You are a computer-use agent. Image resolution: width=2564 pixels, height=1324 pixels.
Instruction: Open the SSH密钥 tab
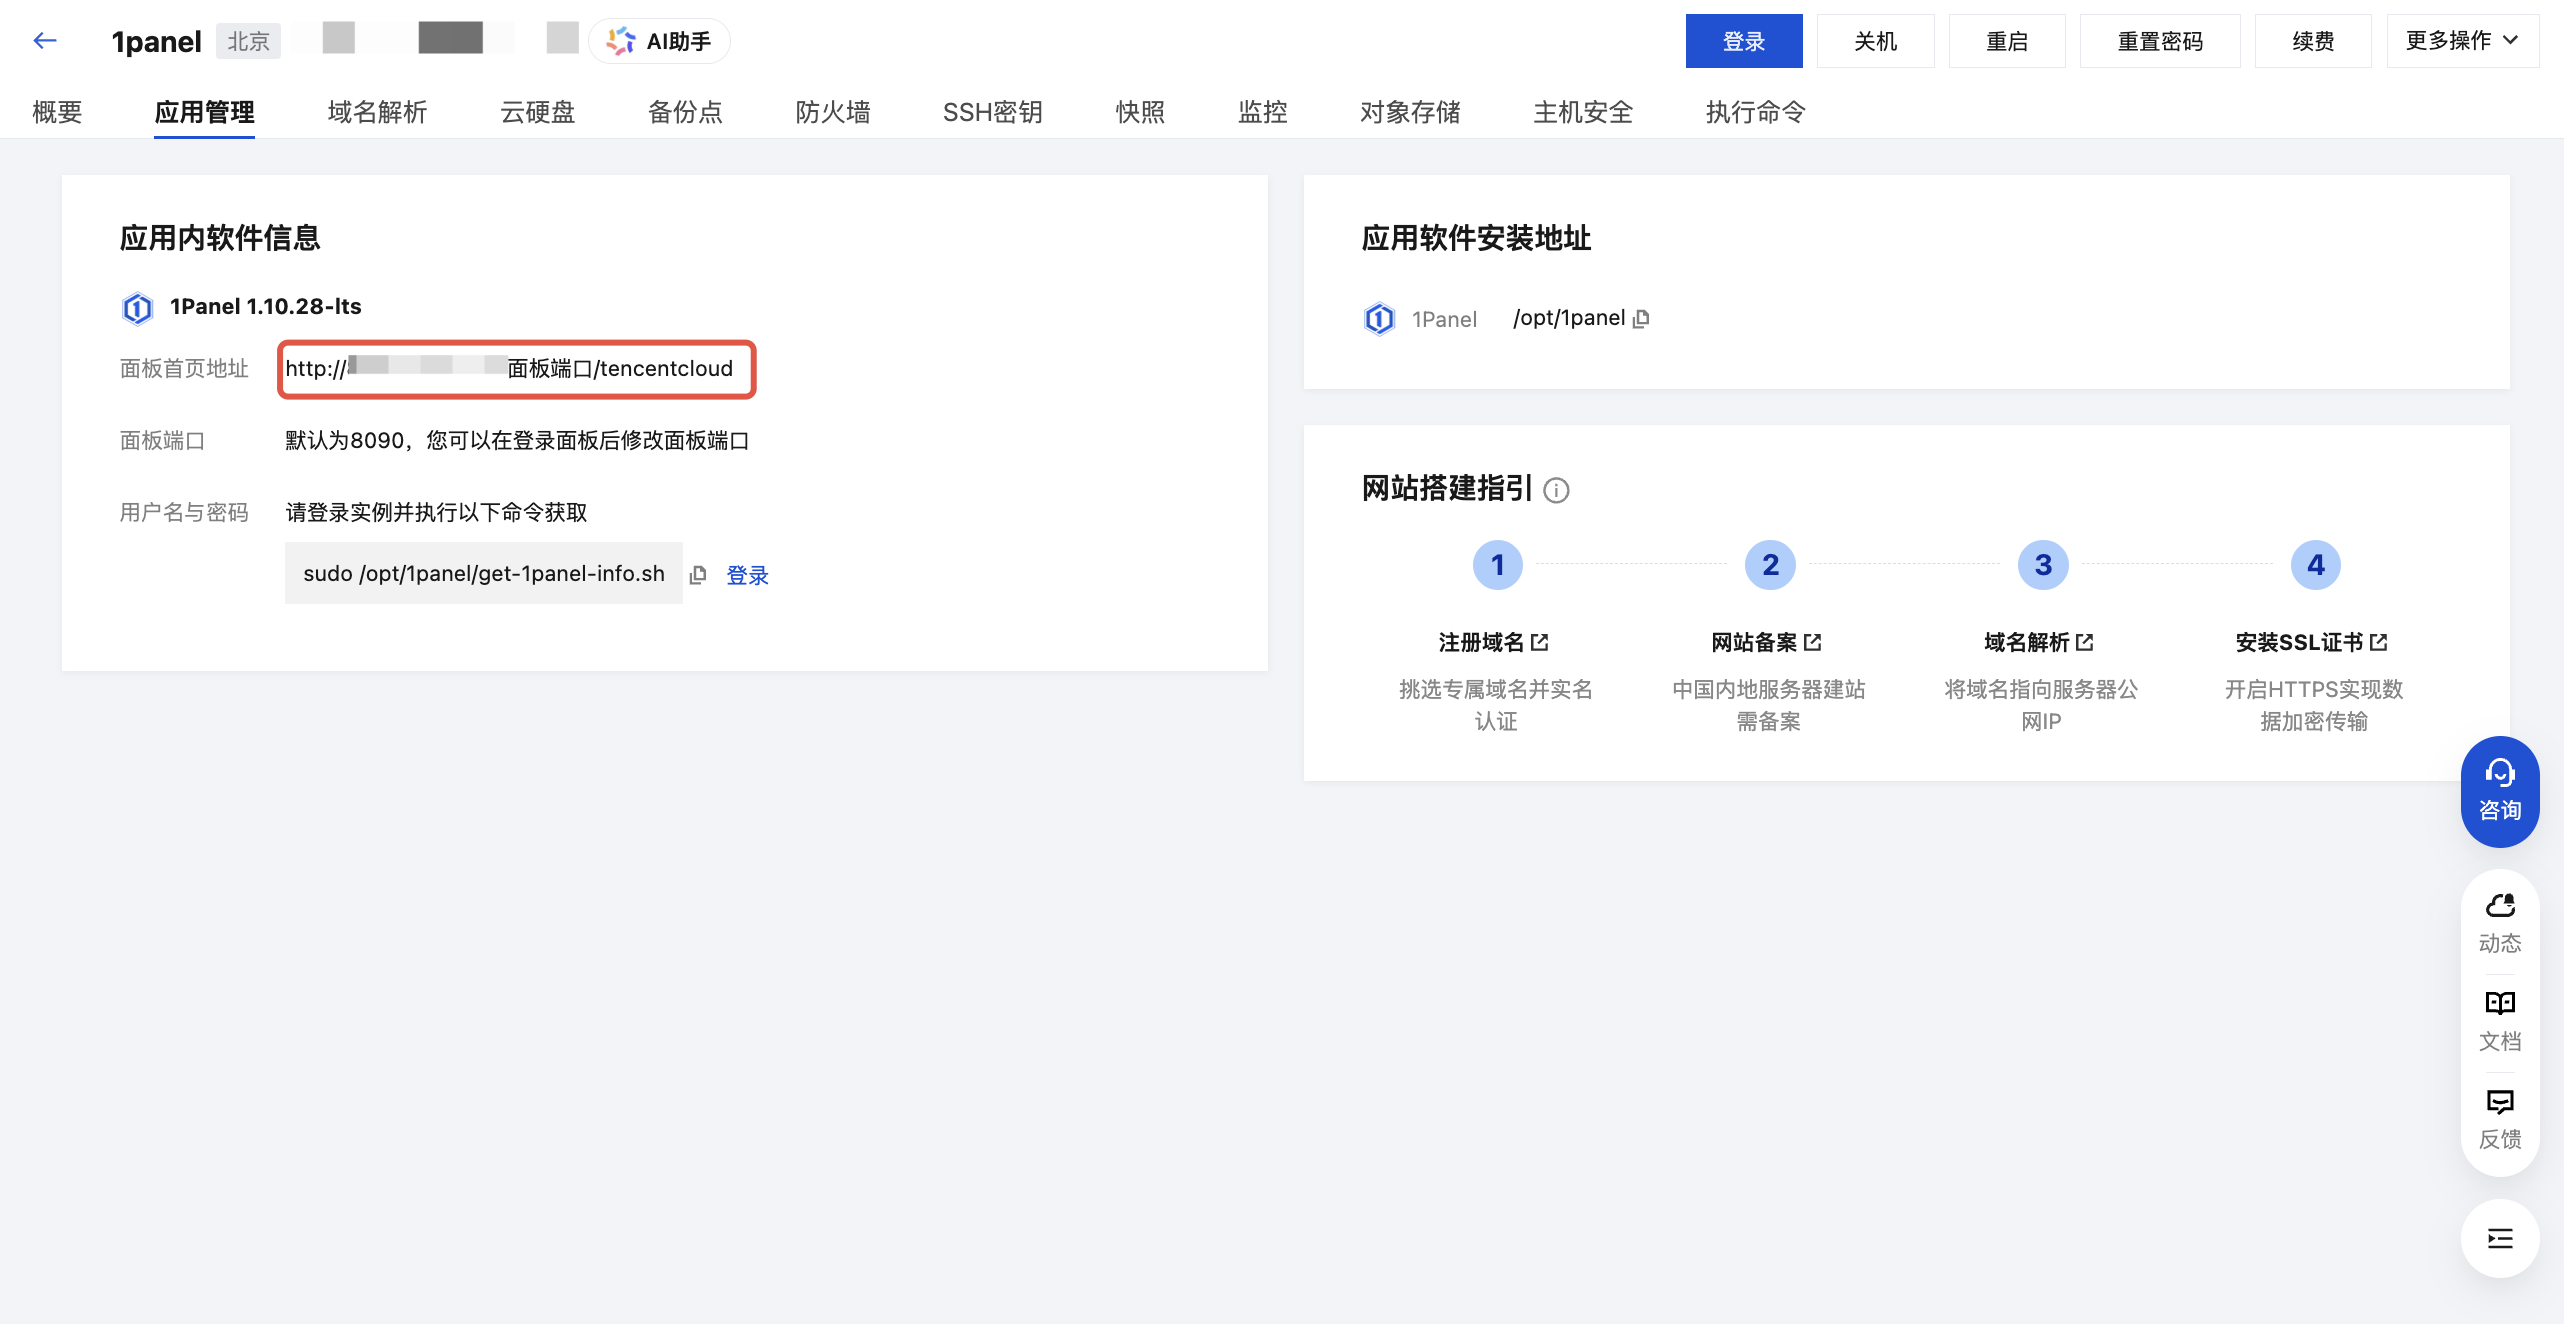click(x=992, y=112)
